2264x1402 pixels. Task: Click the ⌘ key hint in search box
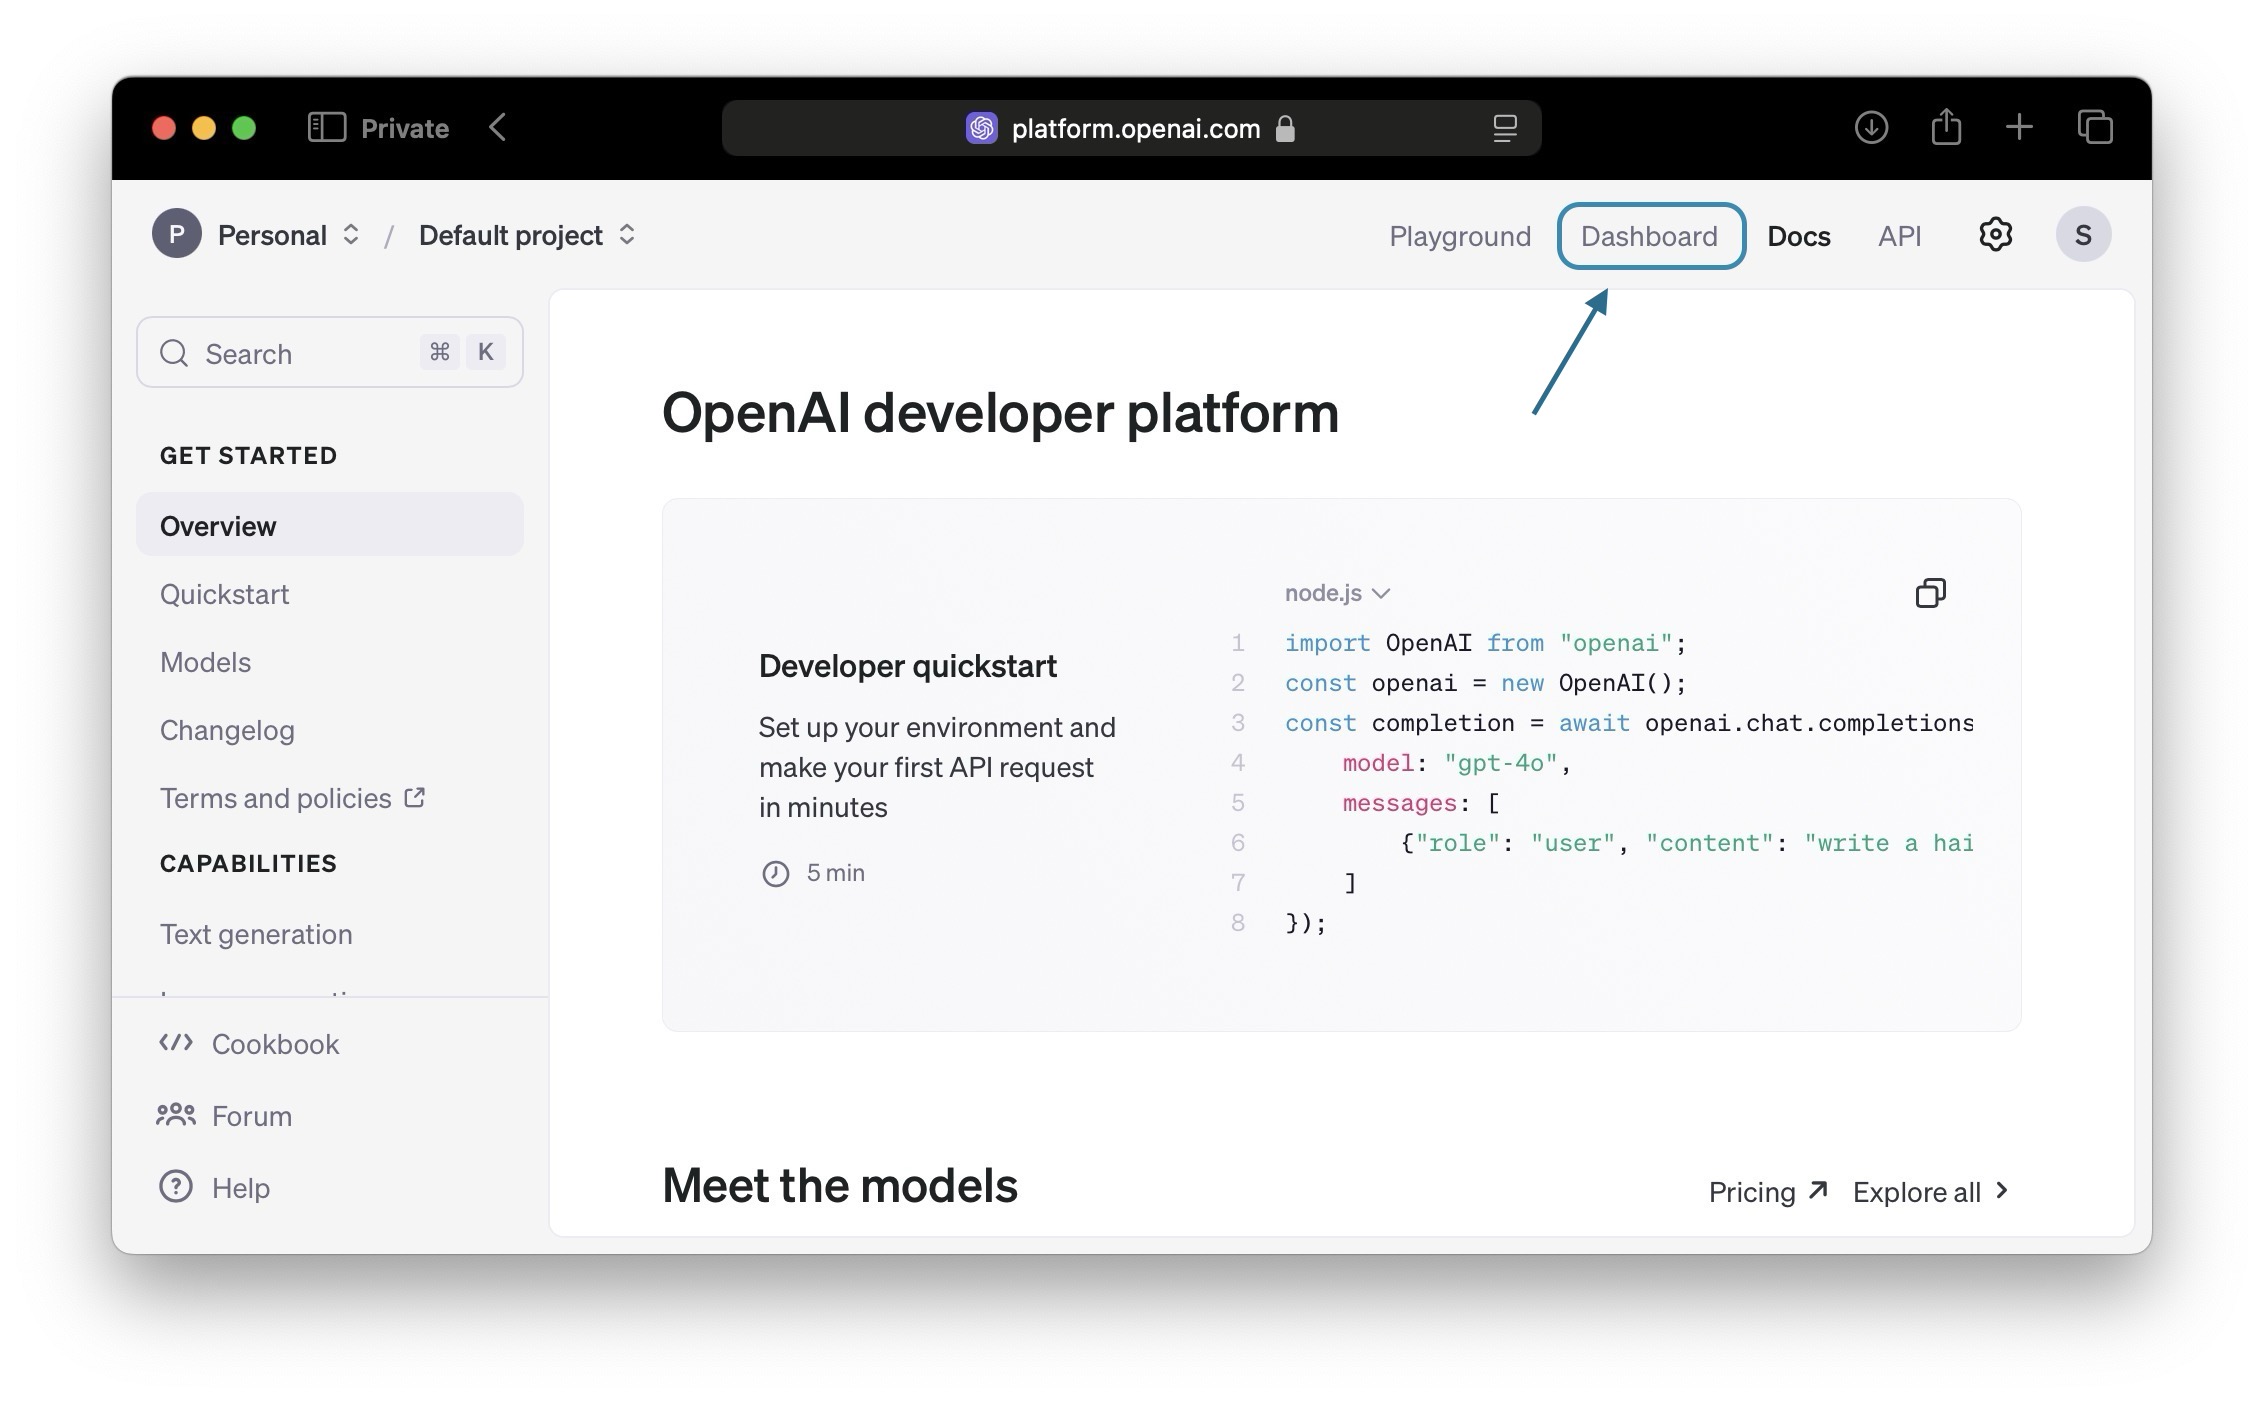point(439,351)
